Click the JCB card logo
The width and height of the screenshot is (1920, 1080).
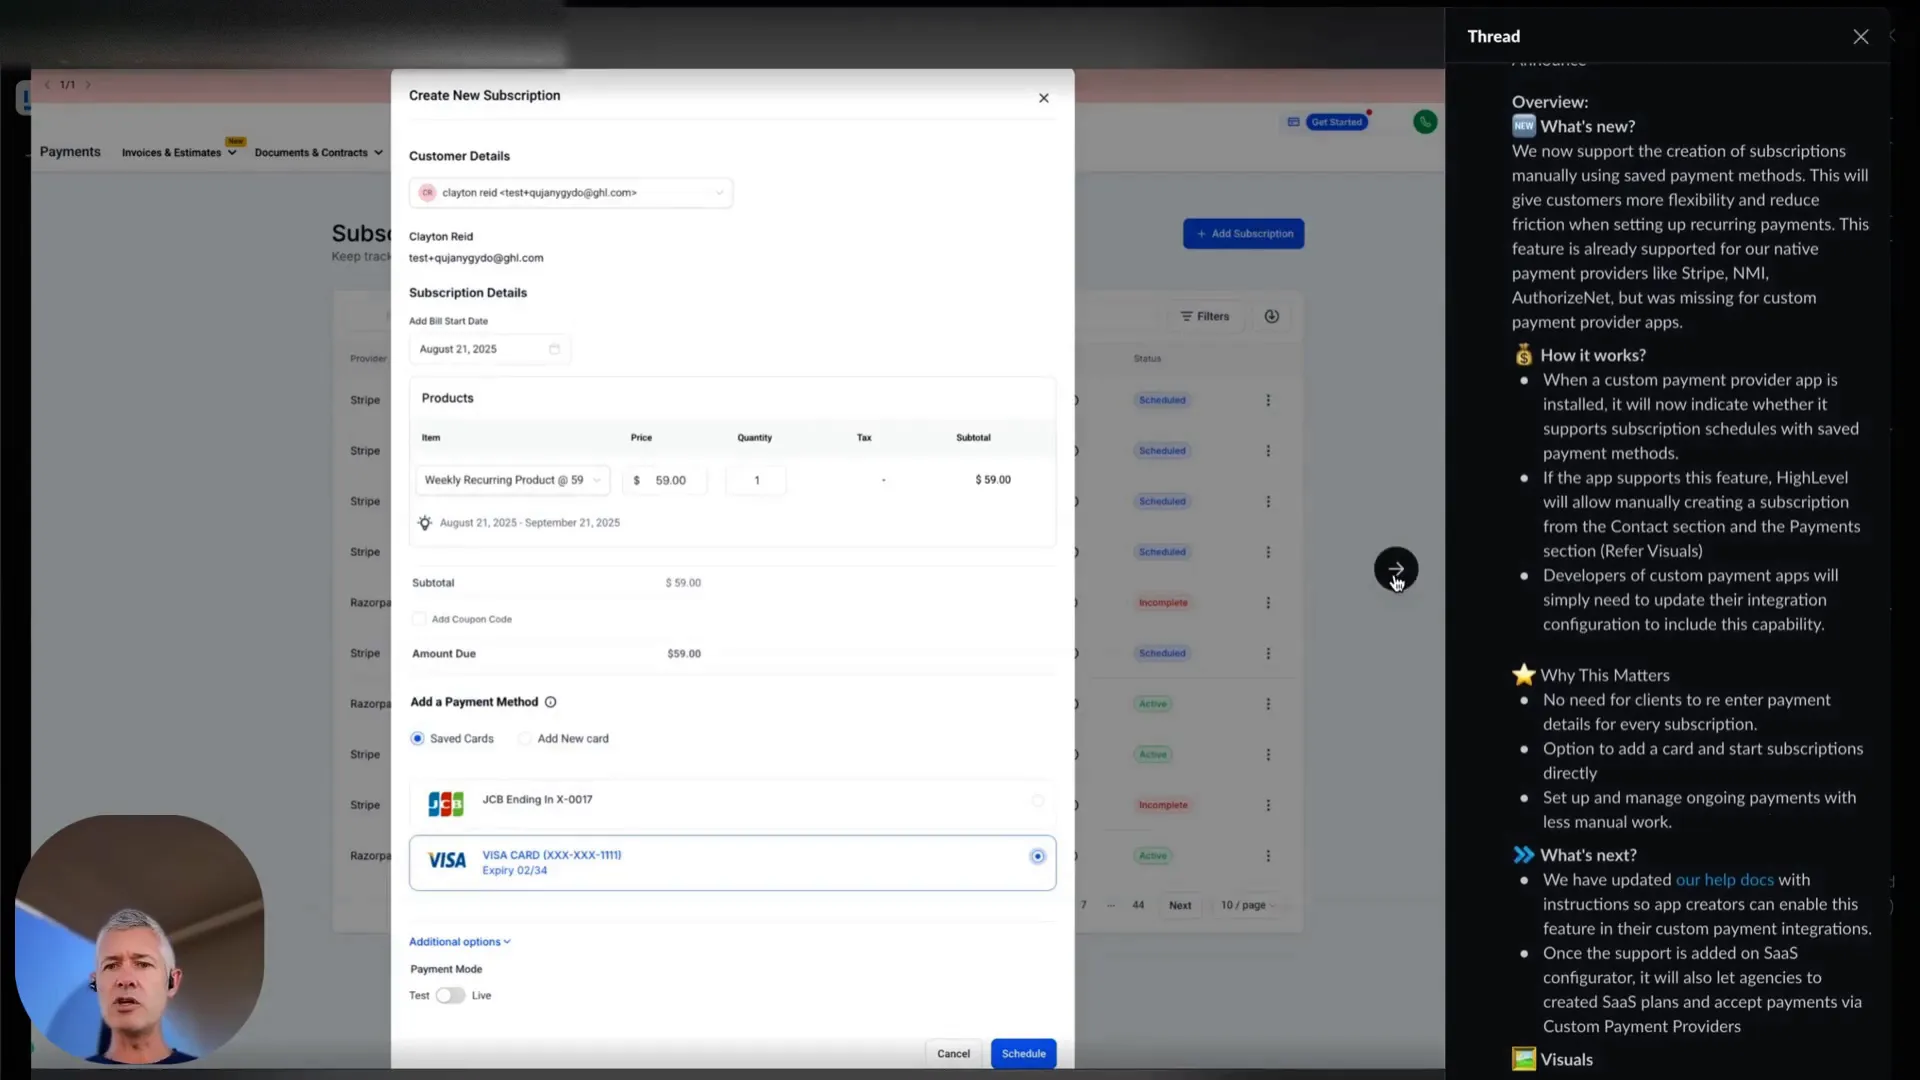pos(446,803)
